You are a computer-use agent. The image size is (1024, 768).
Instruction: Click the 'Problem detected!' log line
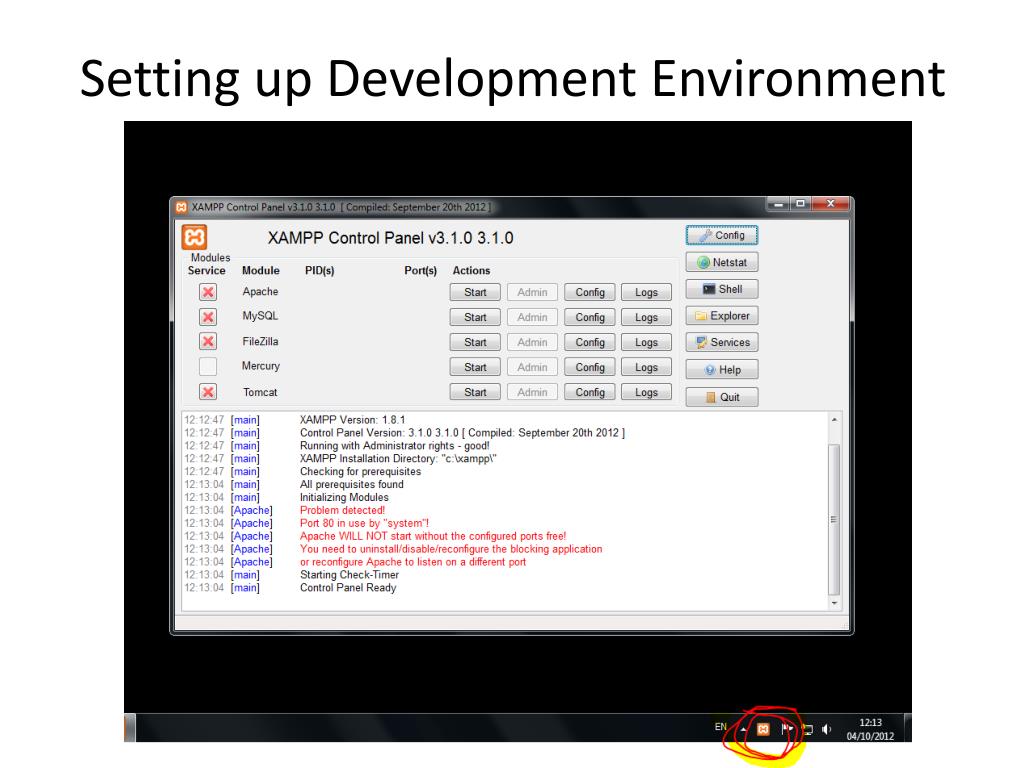coord(342,510)
